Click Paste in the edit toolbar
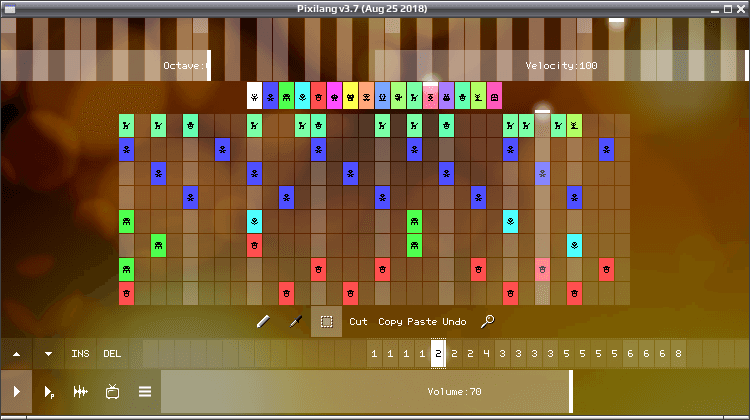This screenshot has width=750, height=420. (422, 321)
